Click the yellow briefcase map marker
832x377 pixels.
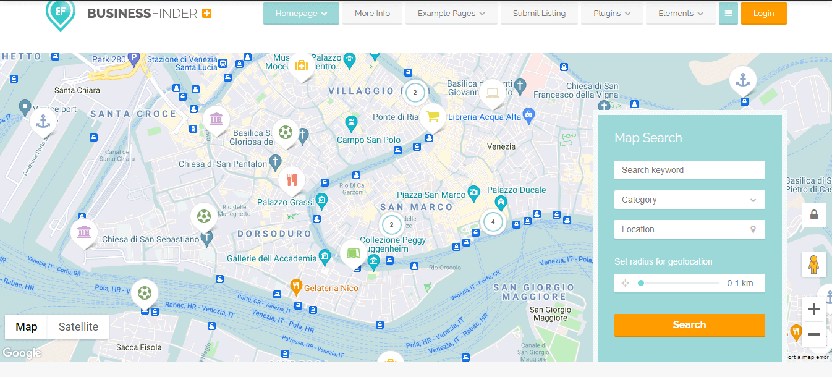tap(301, 66)
